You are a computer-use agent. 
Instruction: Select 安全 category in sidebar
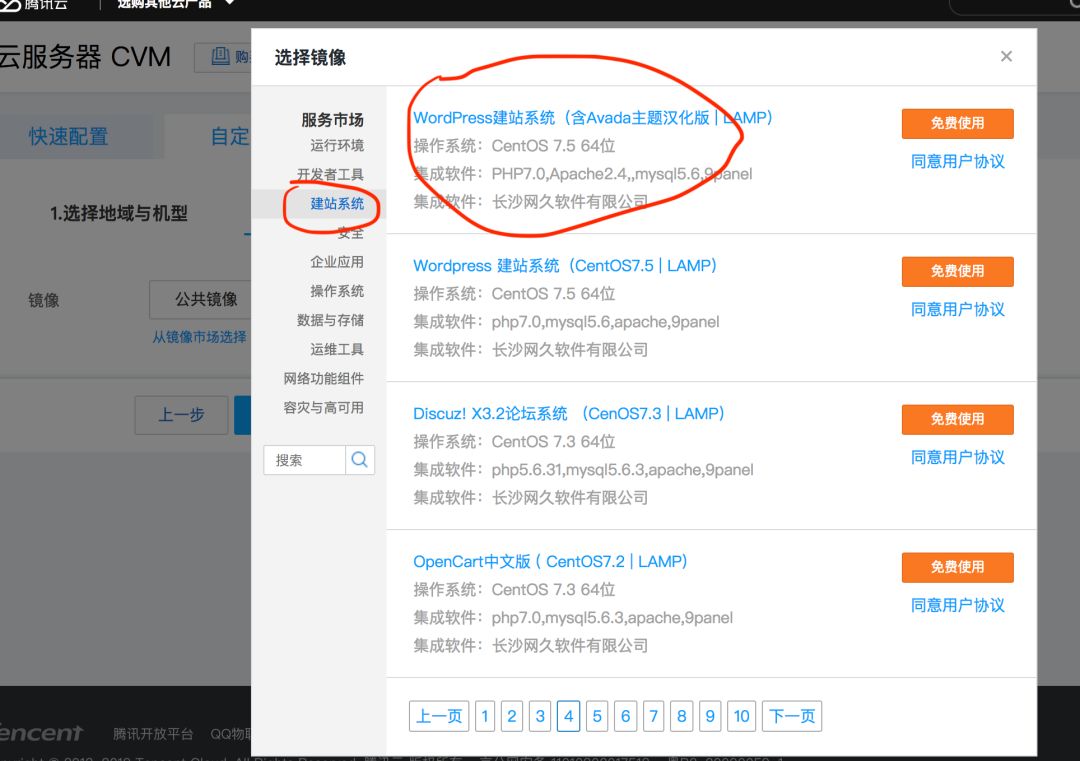[351, 233]
